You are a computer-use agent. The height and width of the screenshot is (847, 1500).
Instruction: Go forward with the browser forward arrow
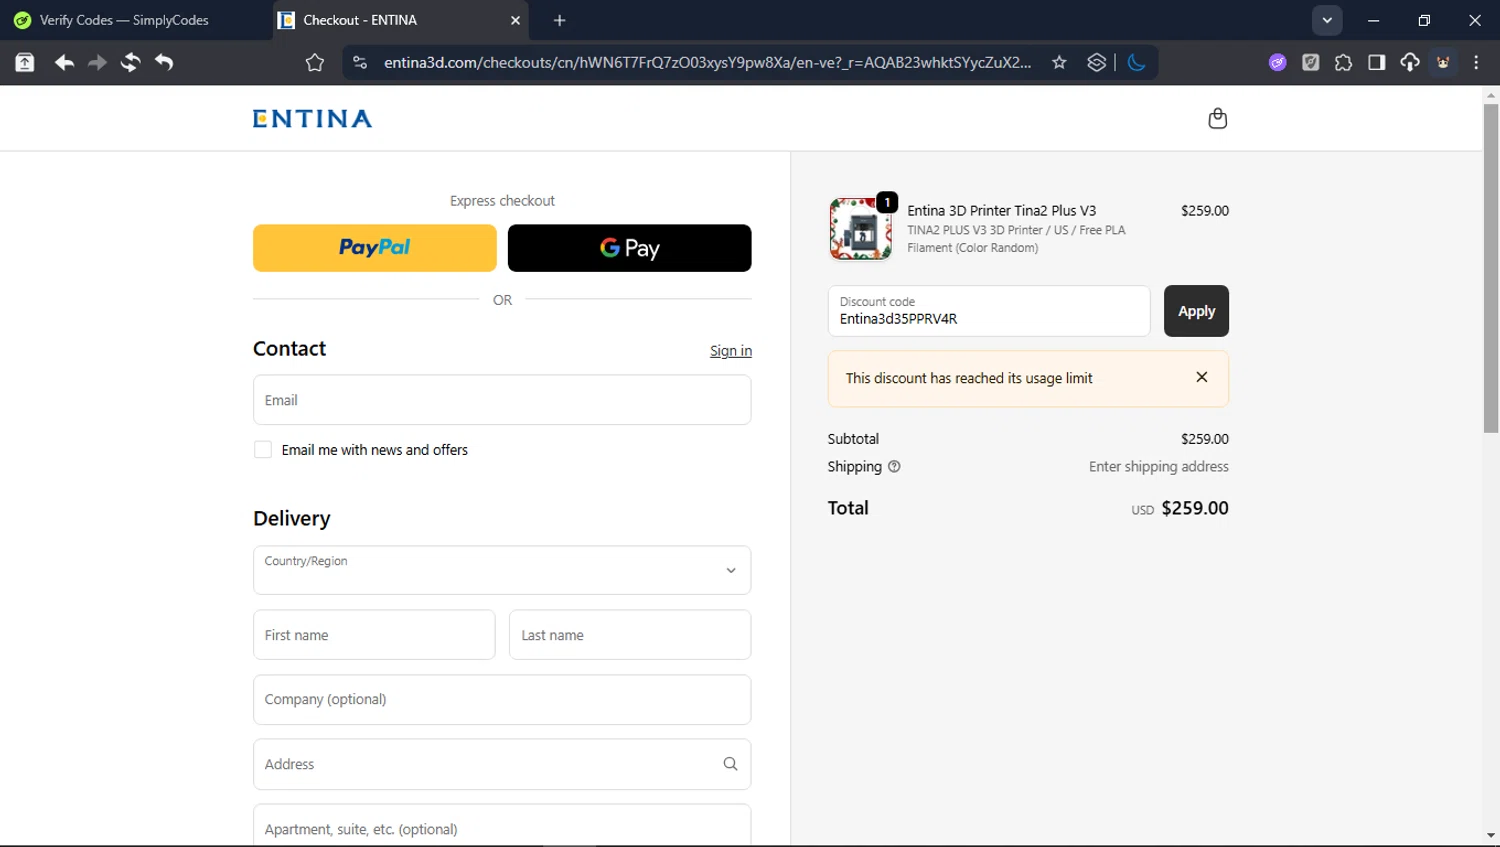coord(97,62)
